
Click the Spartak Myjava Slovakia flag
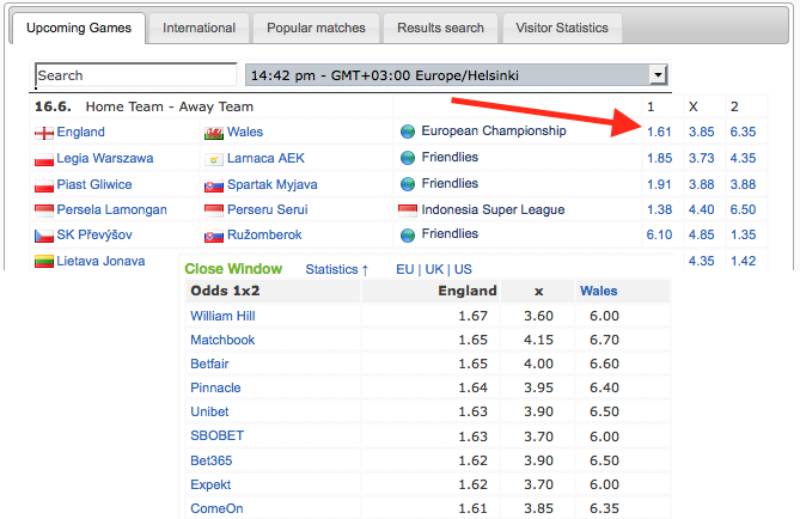(213, 185)
